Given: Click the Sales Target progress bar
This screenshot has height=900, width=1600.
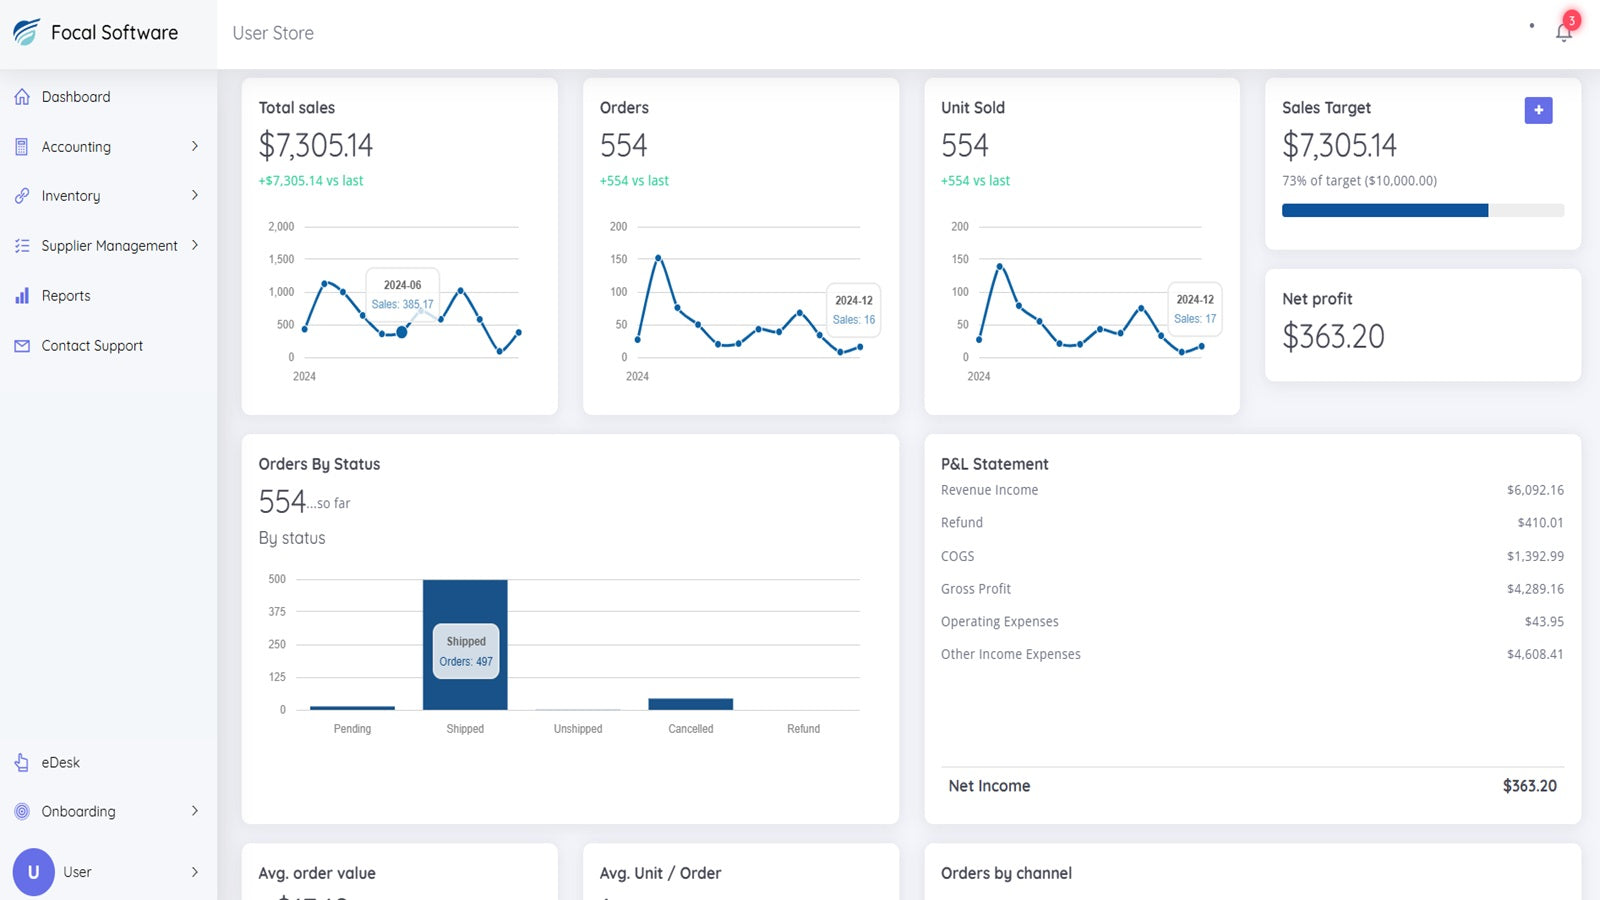Looking at the screenshot, I should (1422, 211).
